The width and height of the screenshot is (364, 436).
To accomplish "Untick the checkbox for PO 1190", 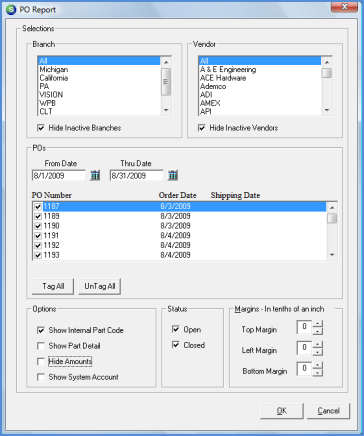I will coord(38,226).
